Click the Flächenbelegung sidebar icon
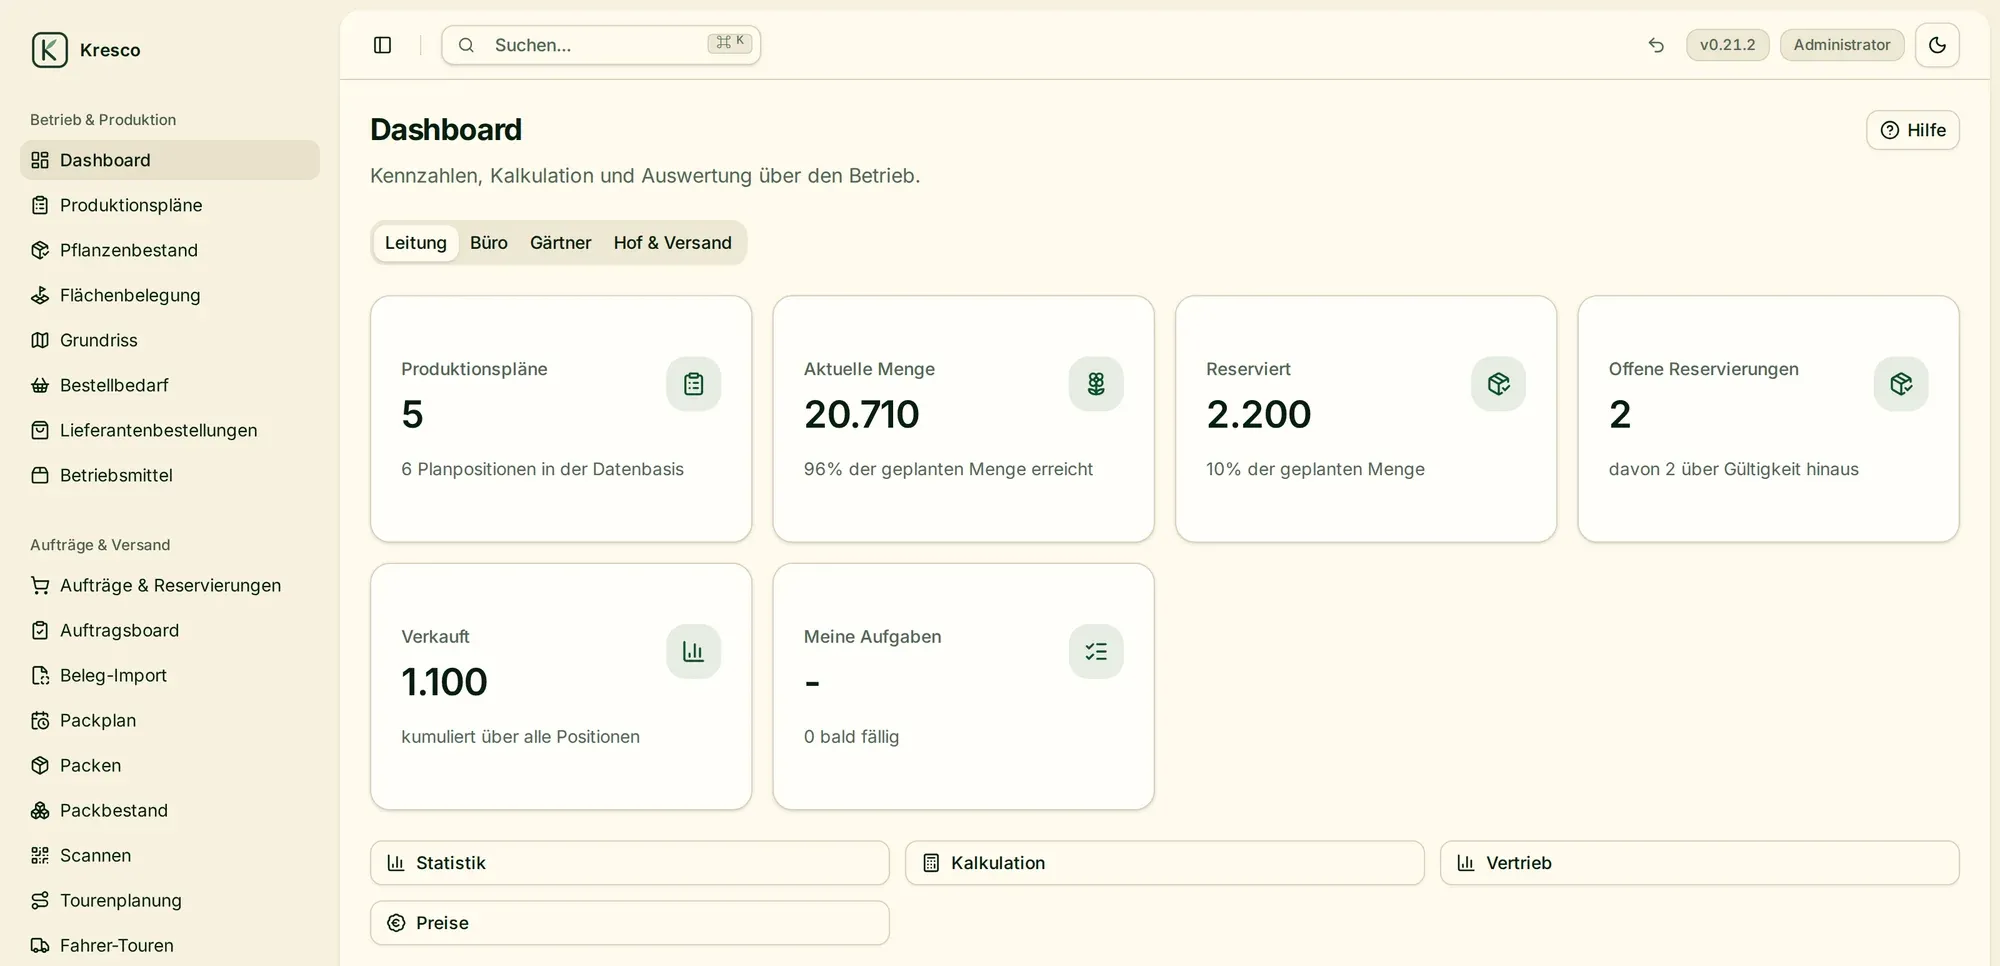The width and height of the screenshot is (2000, 966). click(40, 295)
